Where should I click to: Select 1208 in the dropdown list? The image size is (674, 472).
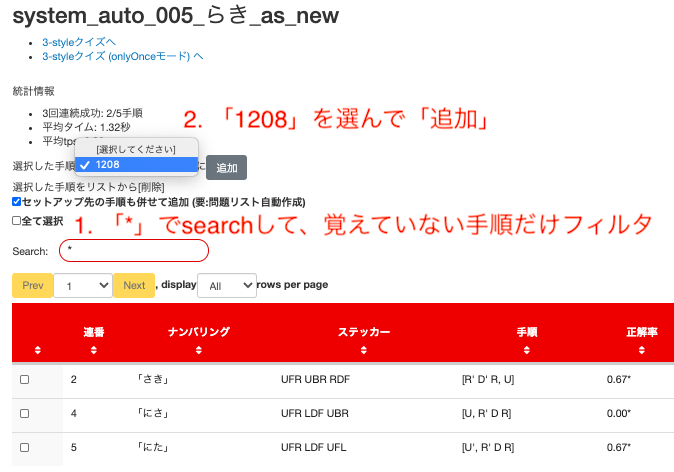(136, 165)
